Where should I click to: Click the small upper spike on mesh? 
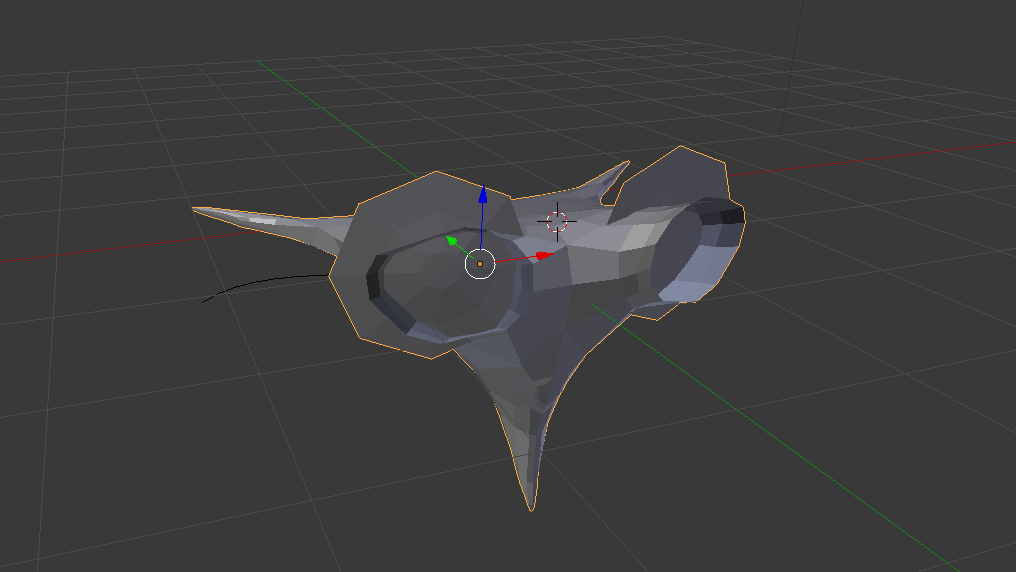(614, 178)
